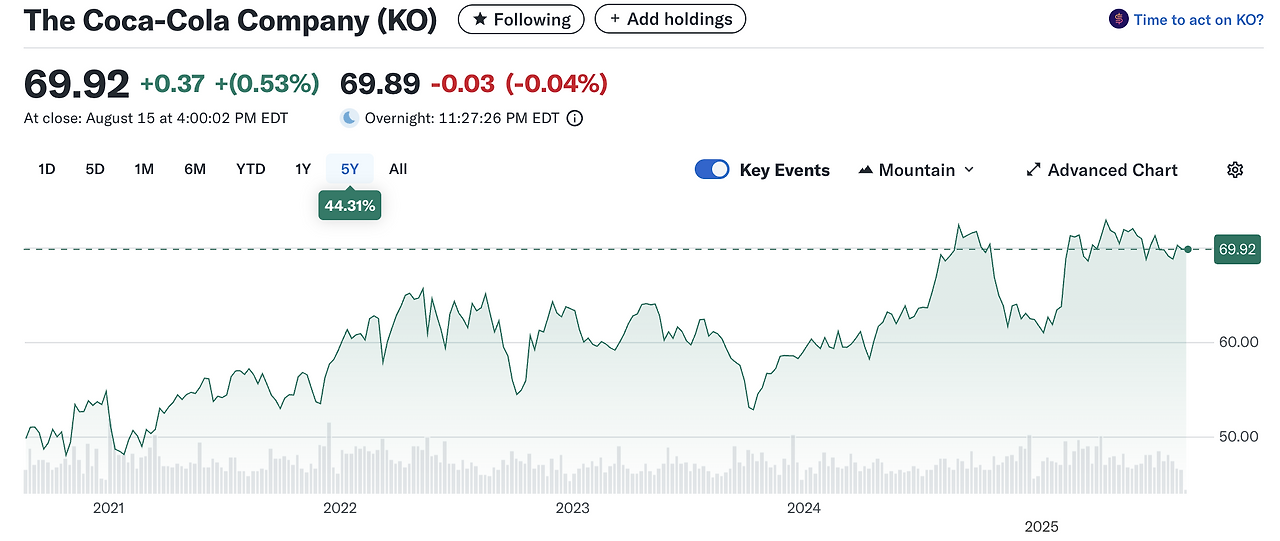Show the All time range
The height and width of the screenshot is (541, 1280).
(398, 169)
